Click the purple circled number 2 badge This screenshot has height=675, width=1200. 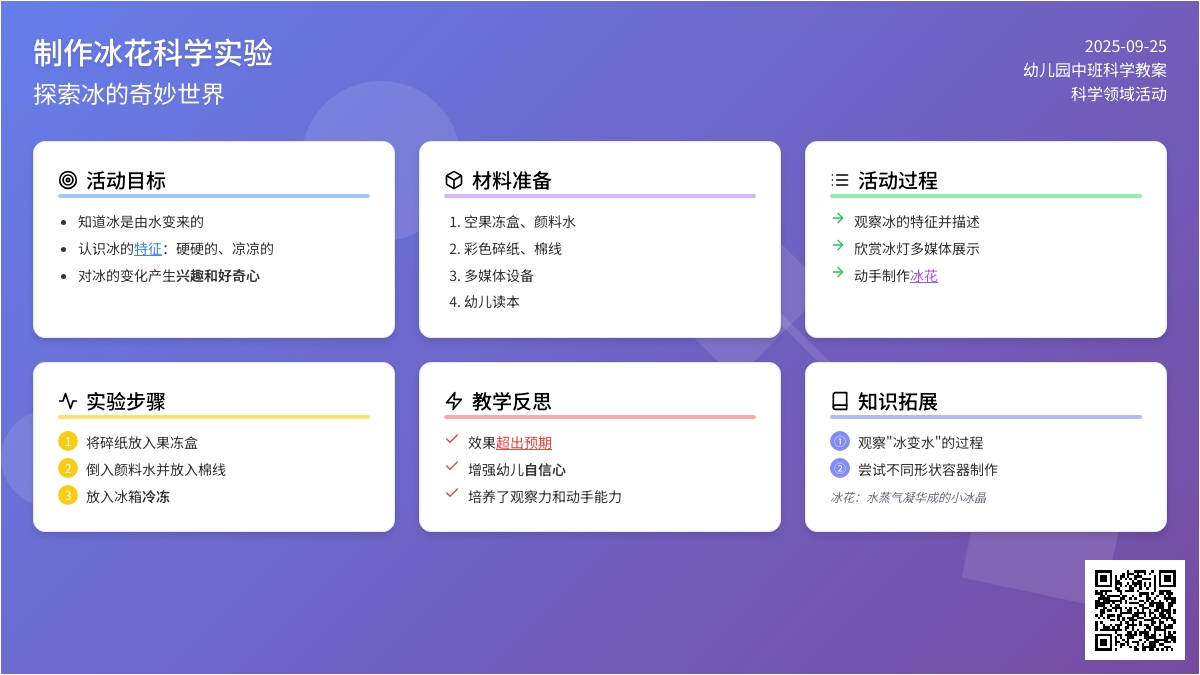840,469
